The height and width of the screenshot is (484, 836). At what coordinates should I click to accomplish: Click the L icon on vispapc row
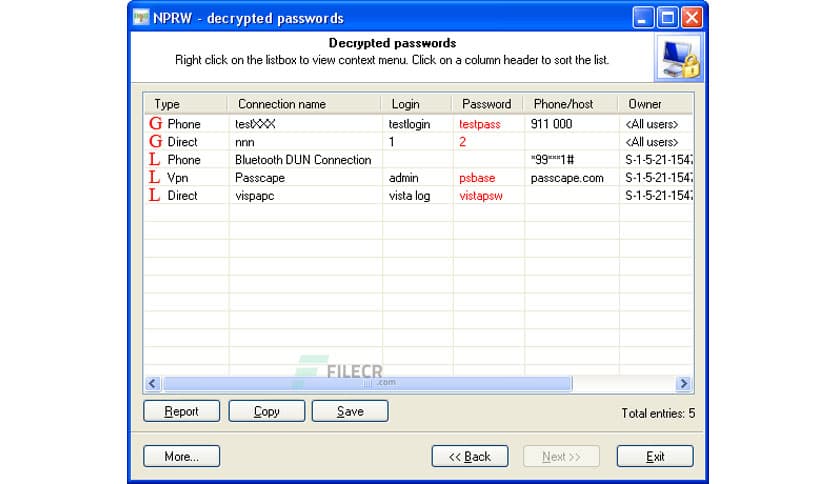tap(154, 195)
